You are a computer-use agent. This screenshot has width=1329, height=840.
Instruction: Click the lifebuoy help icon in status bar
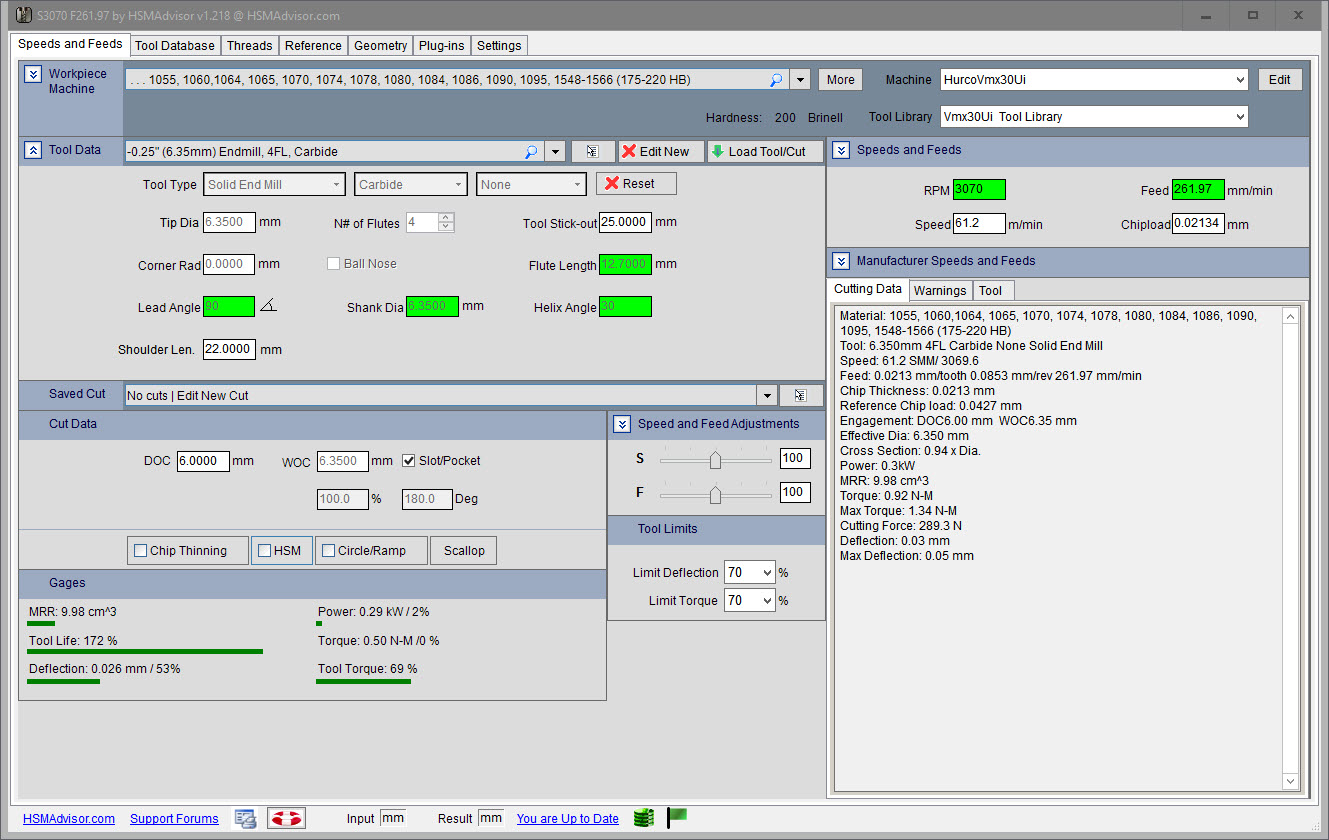tap(286, 818)
